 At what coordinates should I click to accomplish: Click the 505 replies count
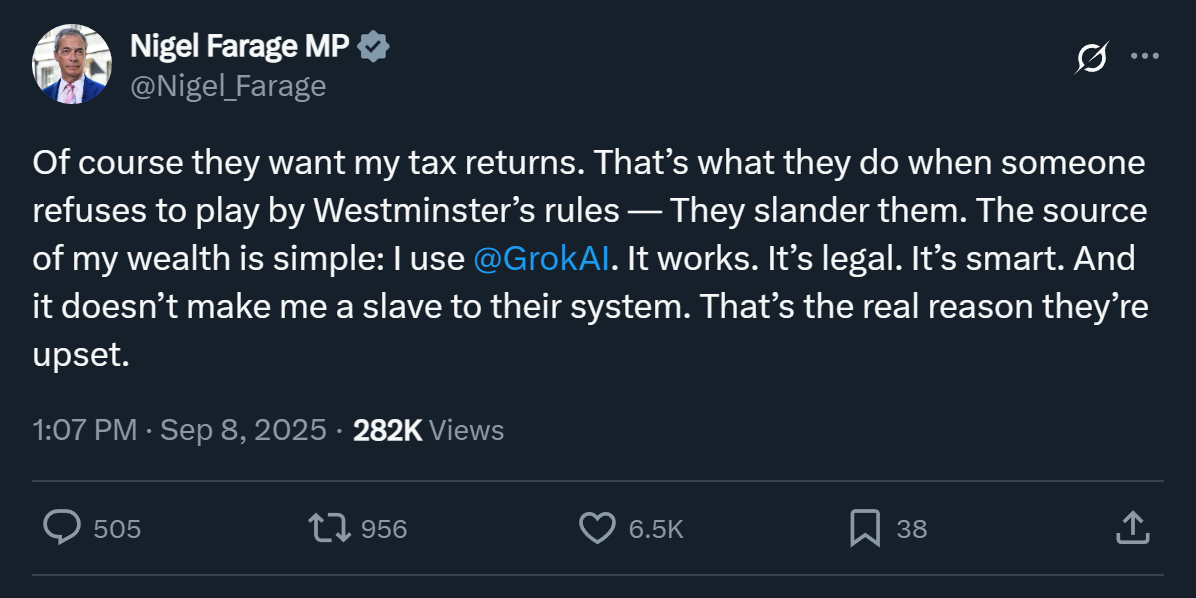pos(117,529)
